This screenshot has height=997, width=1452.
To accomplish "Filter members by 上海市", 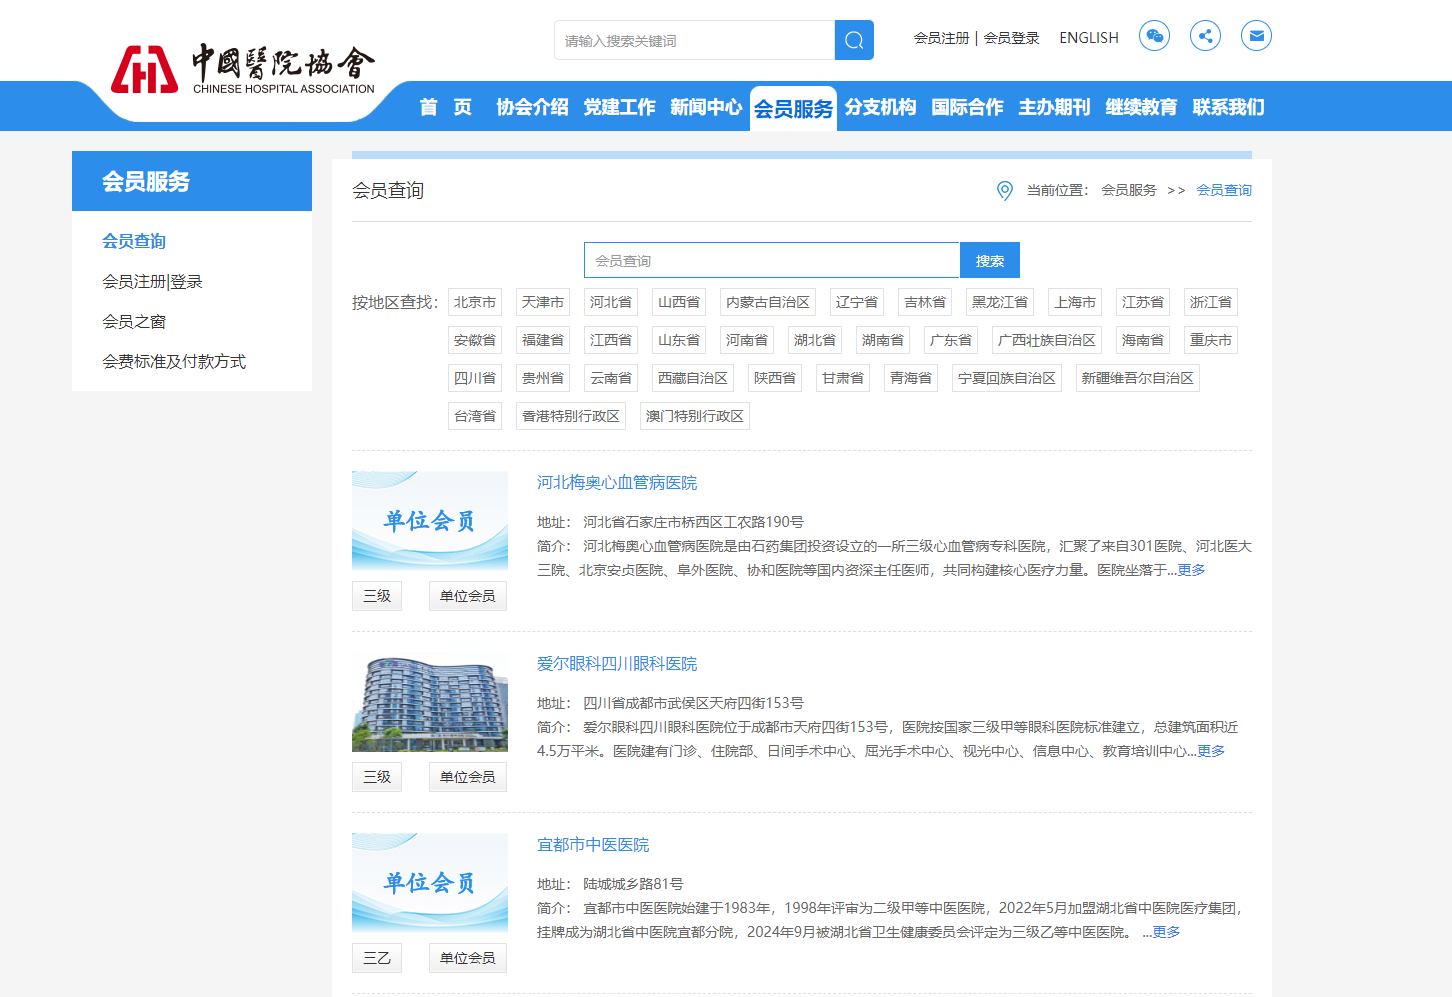I will click(1075, 302).
